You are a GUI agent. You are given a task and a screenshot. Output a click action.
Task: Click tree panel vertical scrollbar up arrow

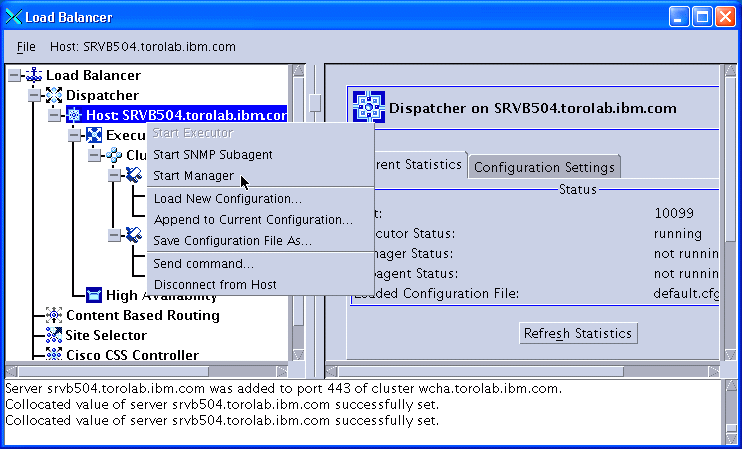point(298,70)
